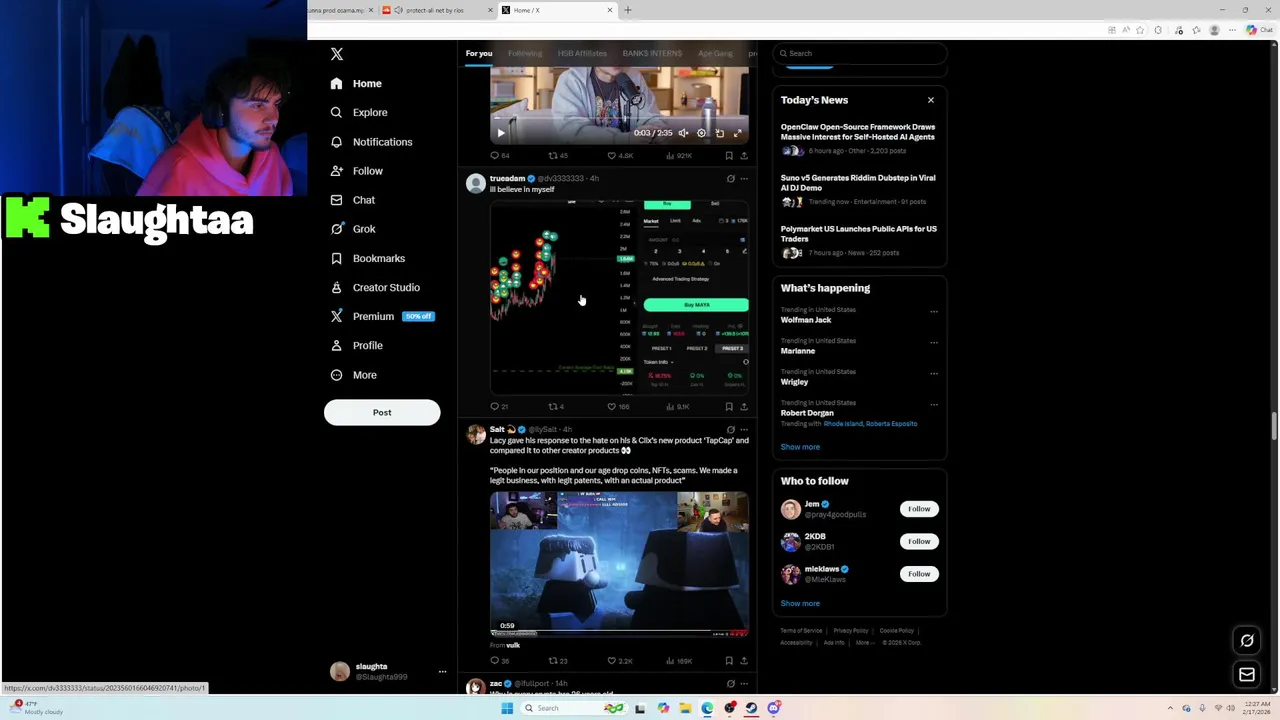Open Grok explain icon on trueadam's post
The width and height of the screenshot is (1280, 720).
click(730, 179)
